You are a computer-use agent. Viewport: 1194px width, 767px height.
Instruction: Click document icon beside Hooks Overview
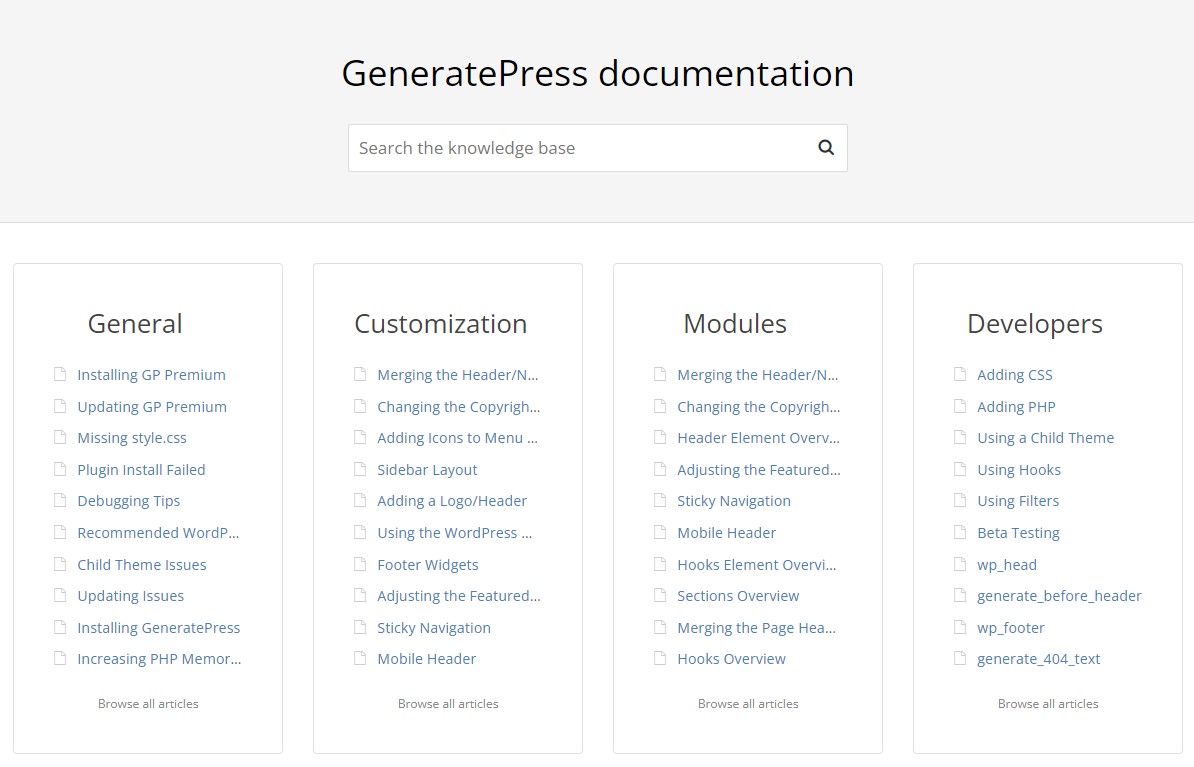[659, 658]
